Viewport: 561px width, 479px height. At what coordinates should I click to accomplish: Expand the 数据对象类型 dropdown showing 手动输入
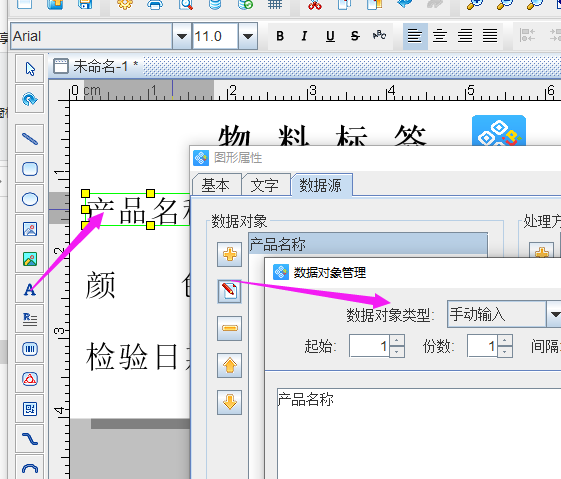pyautogui.click(x=554, y=314)
